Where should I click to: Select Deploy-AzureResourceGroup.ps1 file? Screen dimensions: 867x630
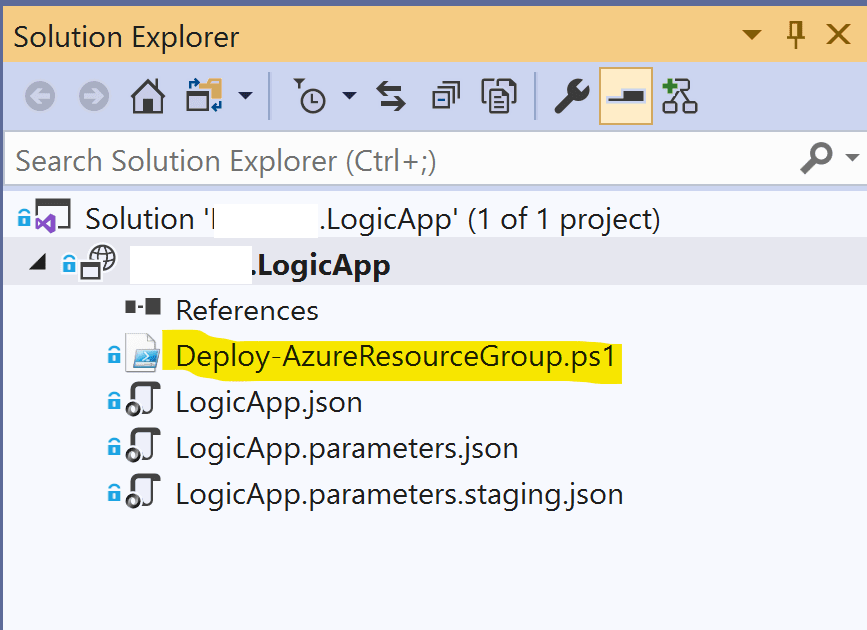tap(396, 356)
